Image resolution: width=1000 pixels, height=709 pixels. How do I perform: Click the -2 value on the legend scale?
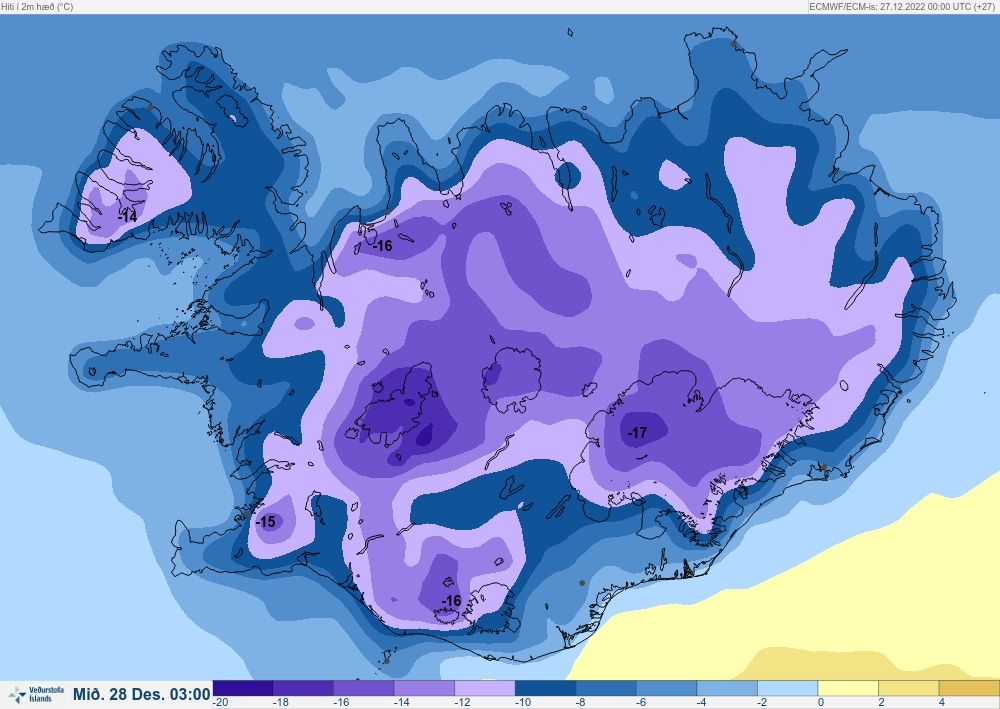tap(763, 703)
